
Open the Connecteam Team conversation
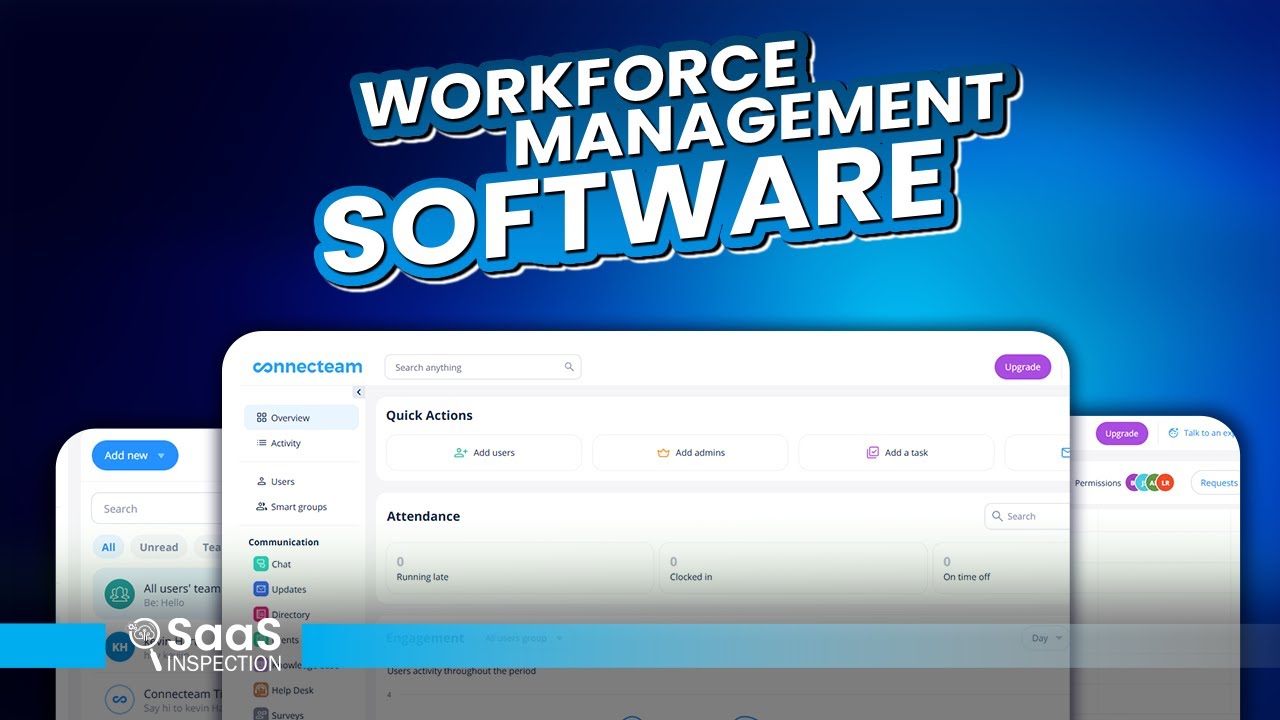click(x=158, y=699)
